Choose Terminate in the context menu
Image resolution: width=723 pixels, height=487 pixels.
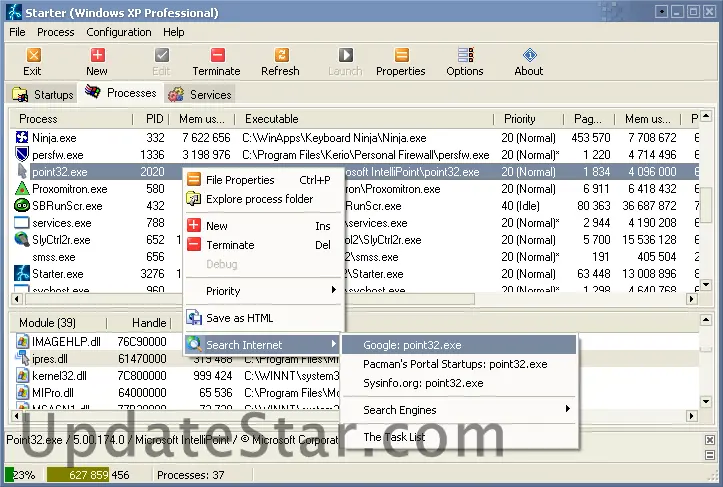(264, 245)
